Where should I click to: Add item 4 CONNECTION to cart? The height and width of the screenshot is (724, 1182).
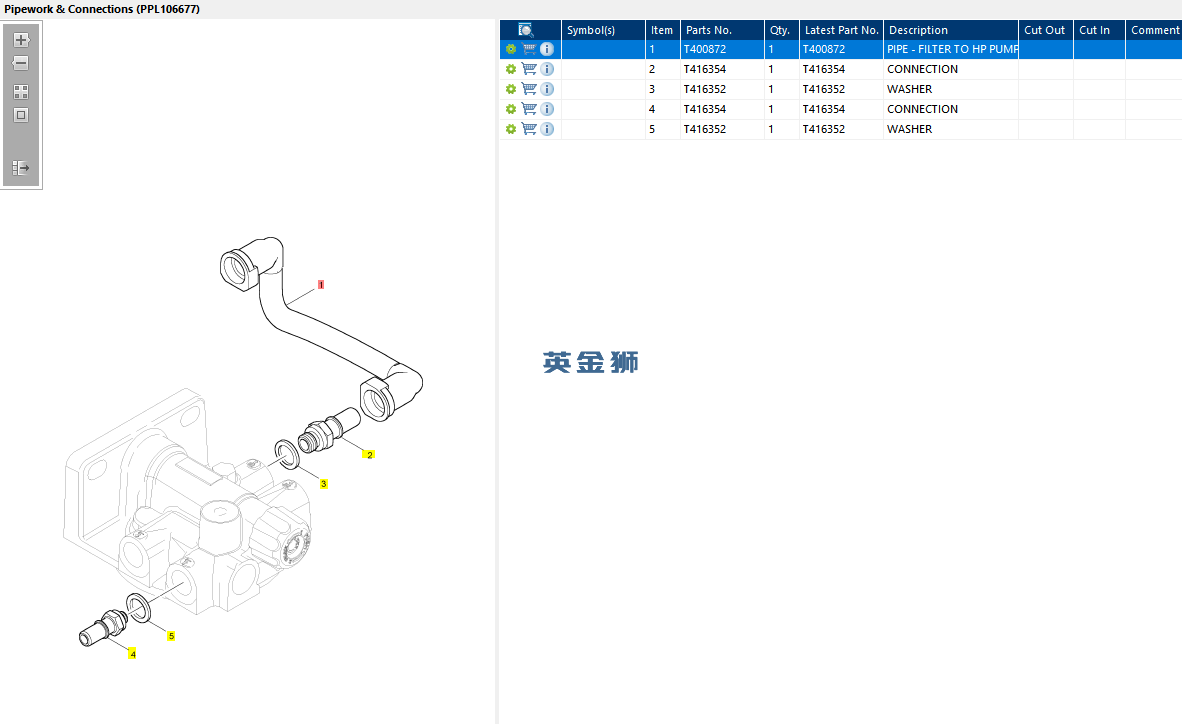coord(529,109)
